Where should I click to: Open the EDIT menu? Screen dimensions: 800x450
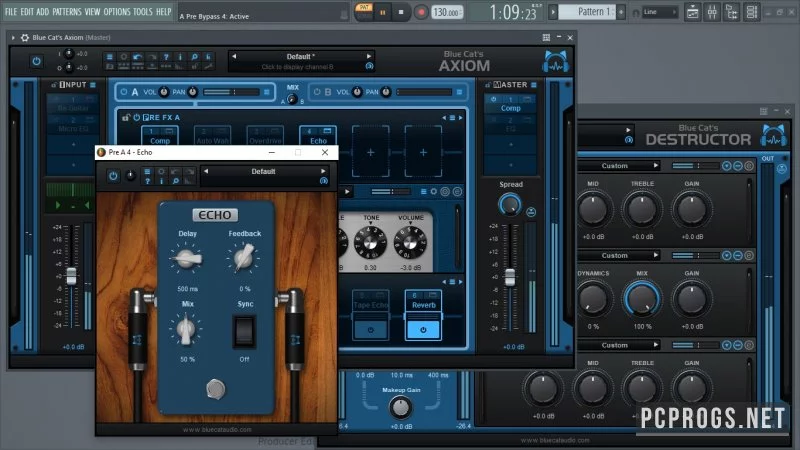[x=27, y=11]
